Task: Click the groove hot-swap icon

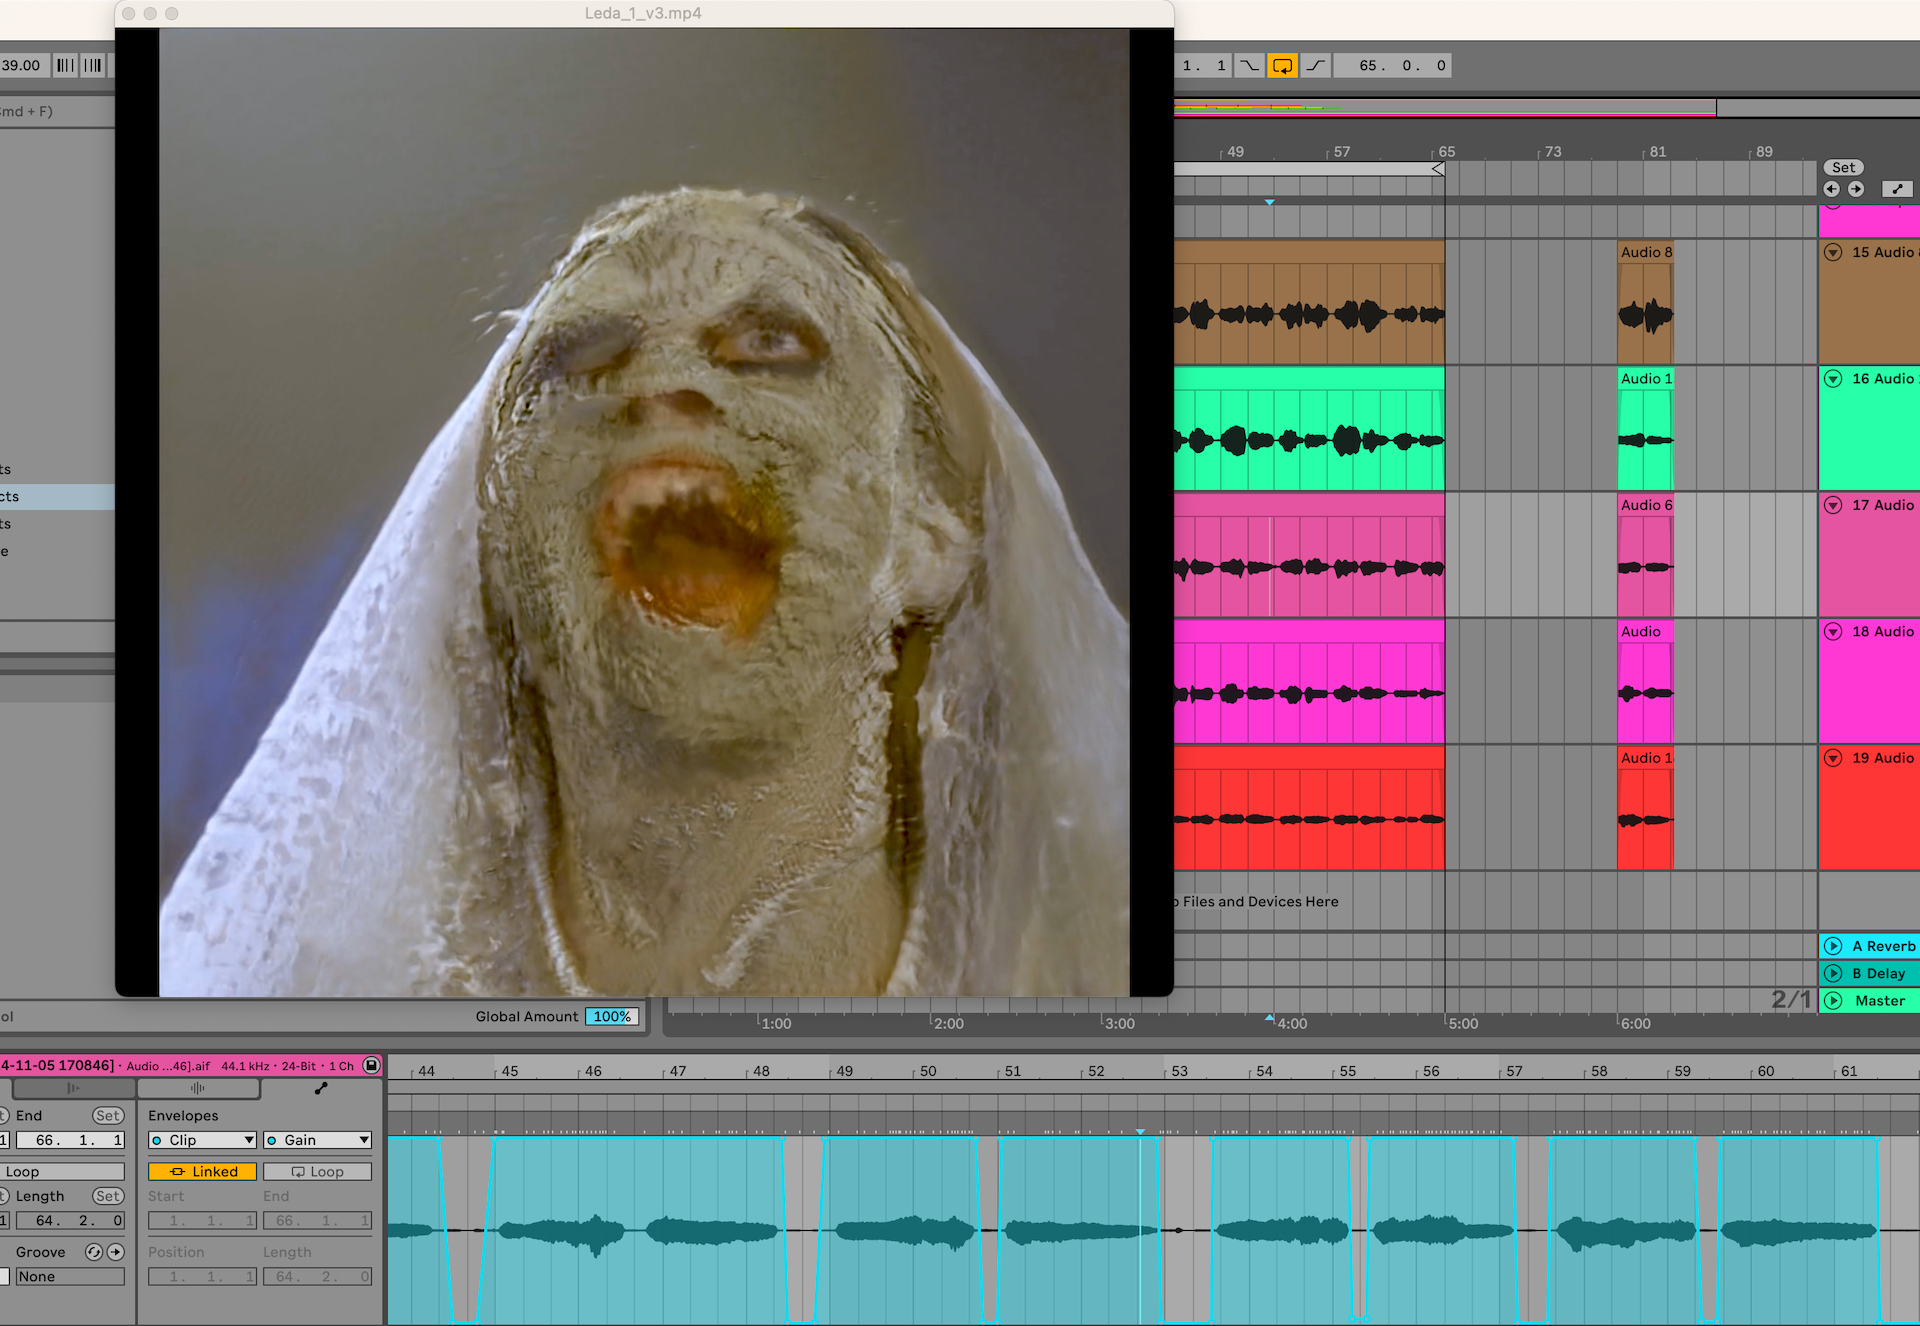Action: (94, 1252)
